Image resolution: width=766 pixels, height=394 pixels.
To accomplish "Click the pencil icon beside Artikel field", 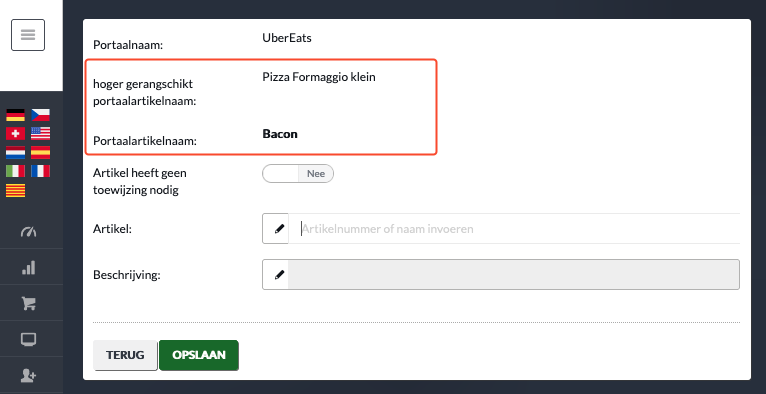I will [276, 228].
